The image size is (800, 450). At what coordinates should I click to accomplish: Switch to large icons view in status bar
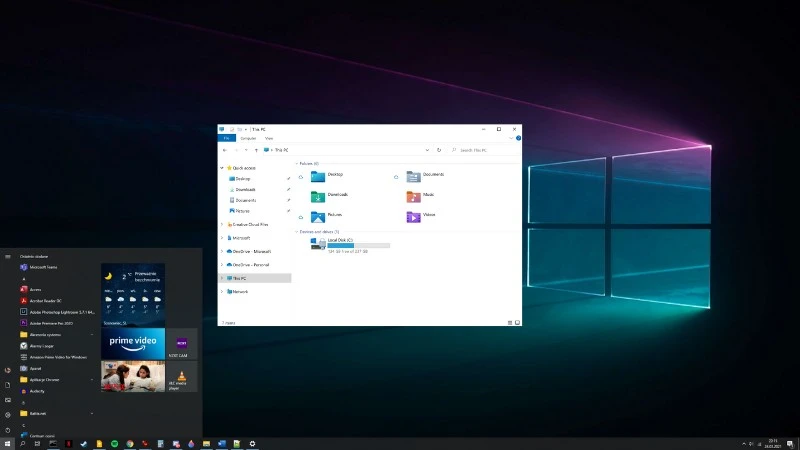point(517,322)
